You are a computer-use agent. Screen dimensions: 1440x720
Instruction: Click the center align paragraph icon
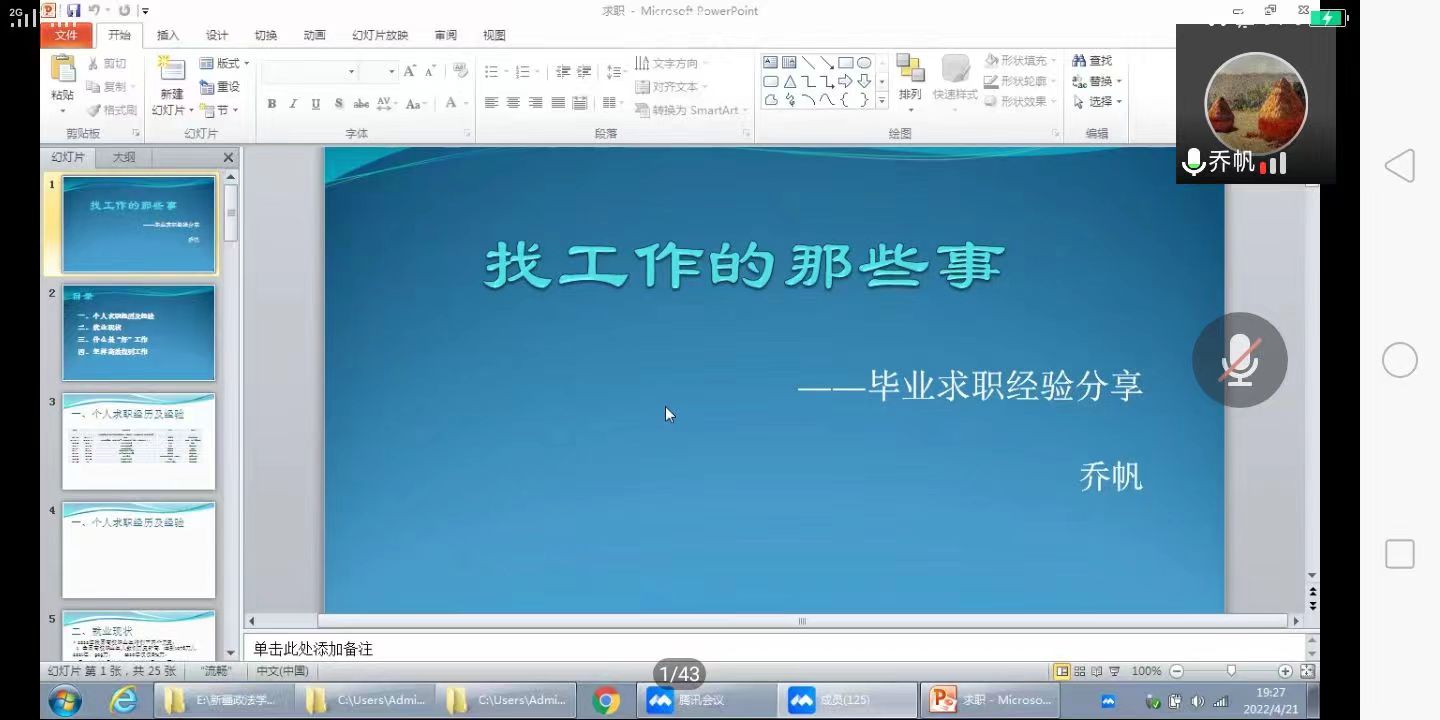513,103
